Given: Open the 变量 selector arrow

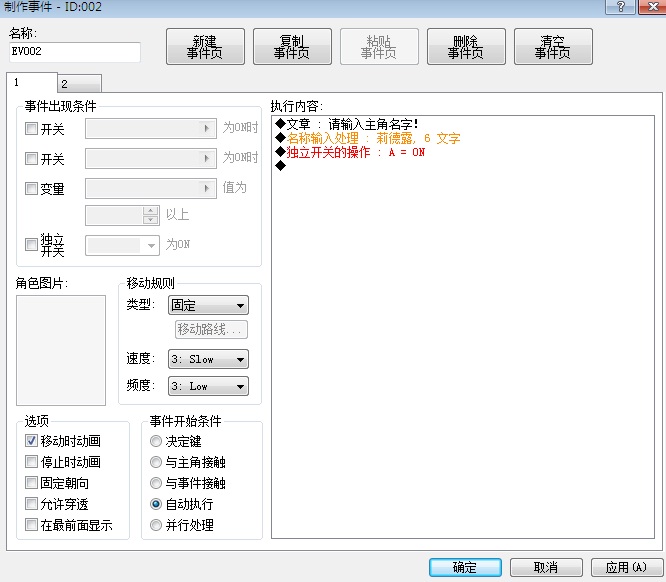Looking at the screenshot, I should point(207,189).
